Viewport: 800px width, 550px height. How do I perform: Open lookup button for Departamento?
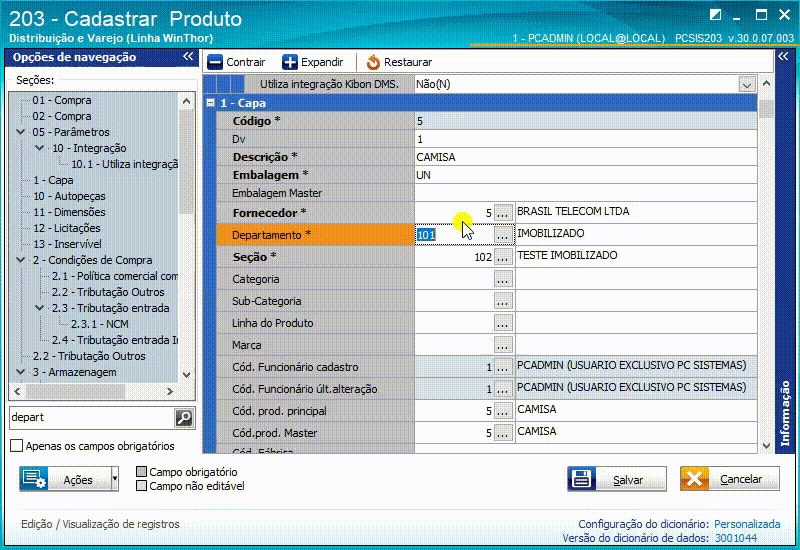pos(503,235)
